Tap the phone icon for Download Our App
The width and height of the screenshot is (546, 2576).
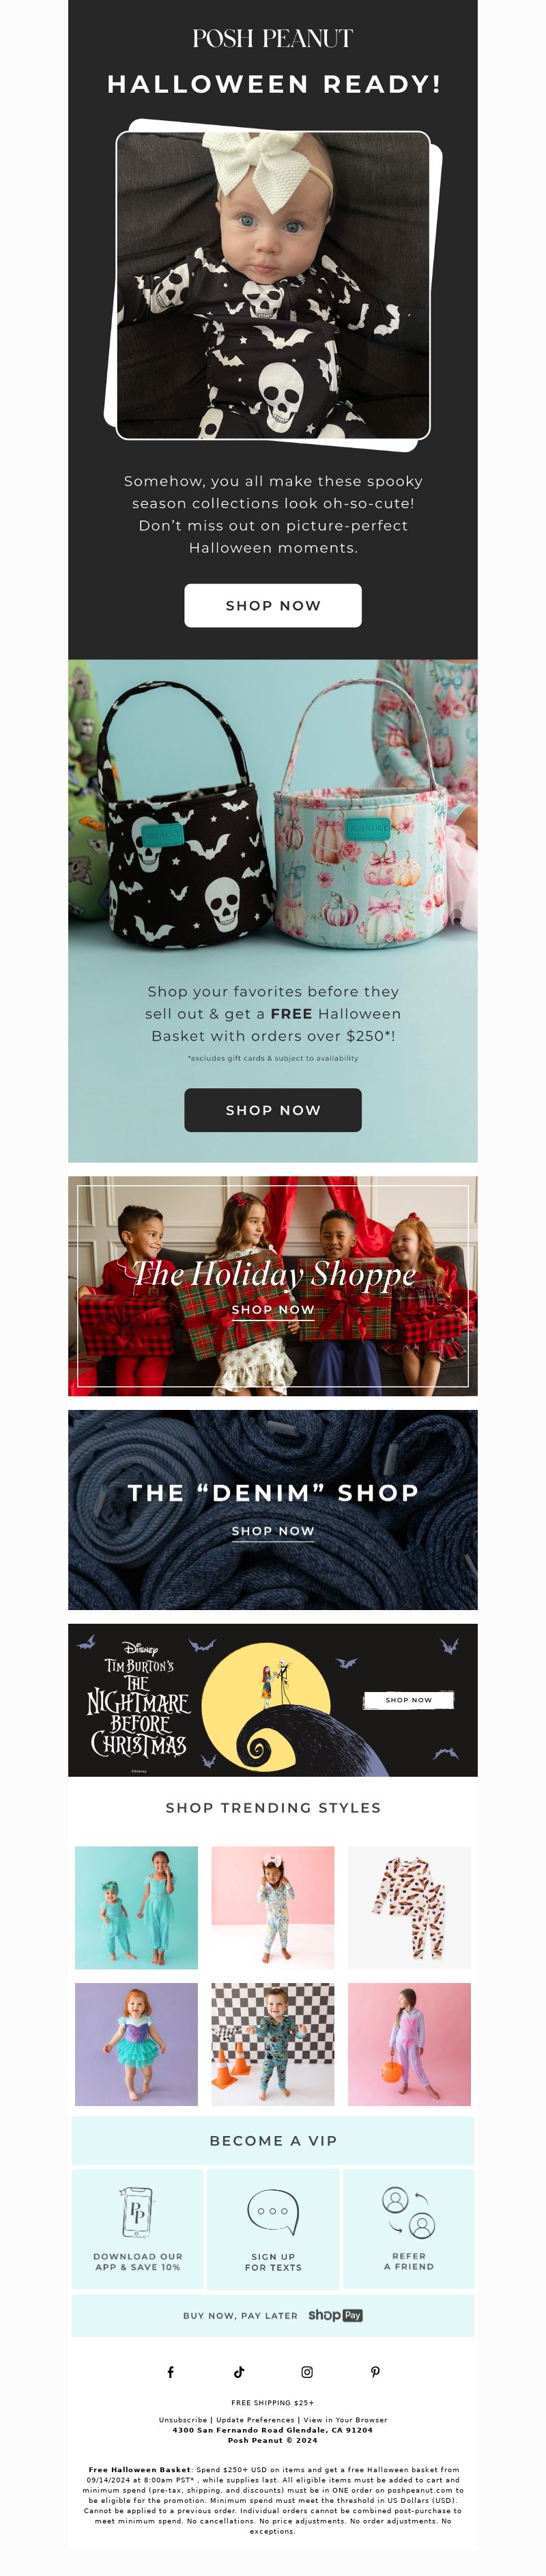pos(137,2212)
